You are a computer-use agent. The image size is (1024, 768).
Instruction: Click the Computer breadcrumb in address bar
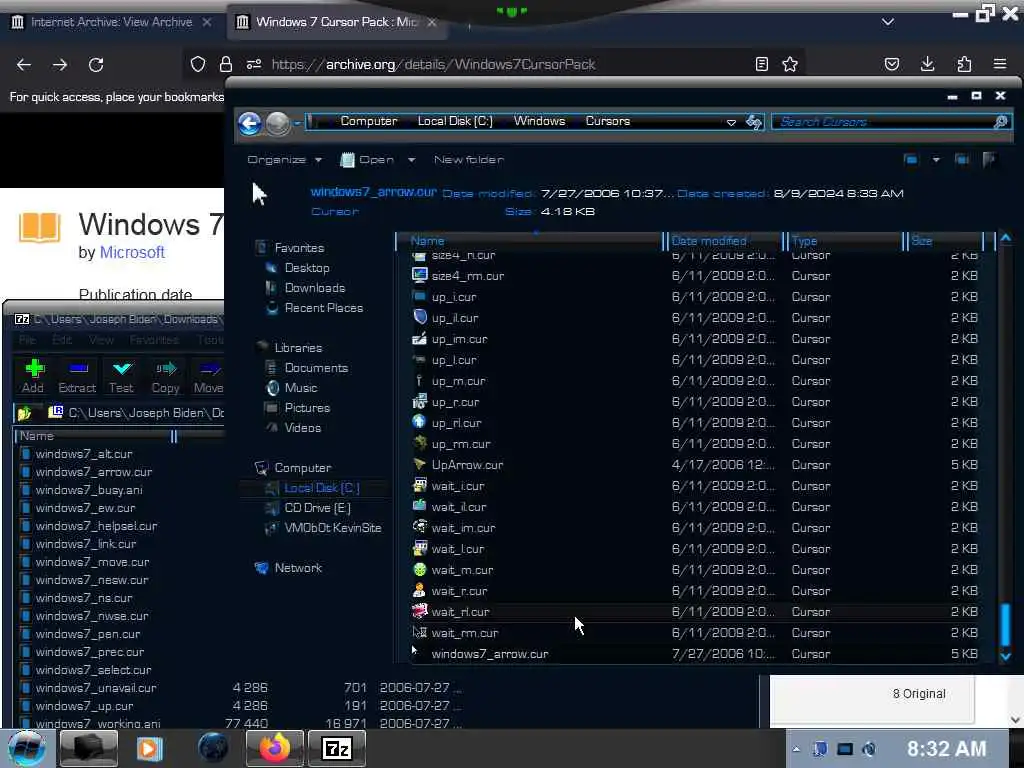368,121
